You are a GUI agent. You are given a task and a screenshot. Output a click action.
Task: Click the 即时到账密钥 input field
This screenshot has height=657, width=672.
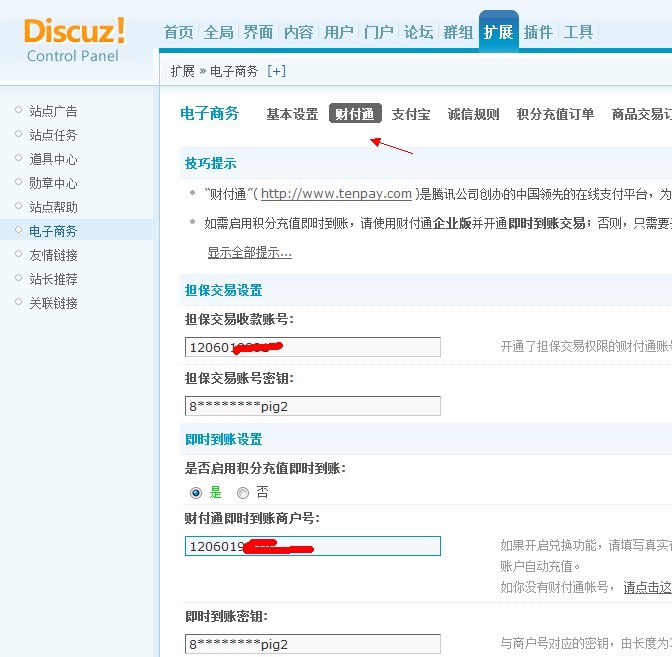coord(312,644)
